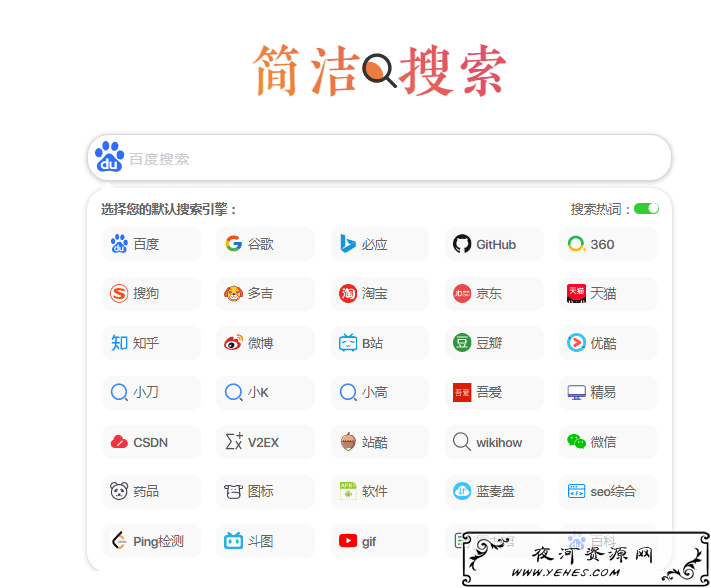
Task: Click the 淘宝 Taobao icon
Action: tap(348, 293)
